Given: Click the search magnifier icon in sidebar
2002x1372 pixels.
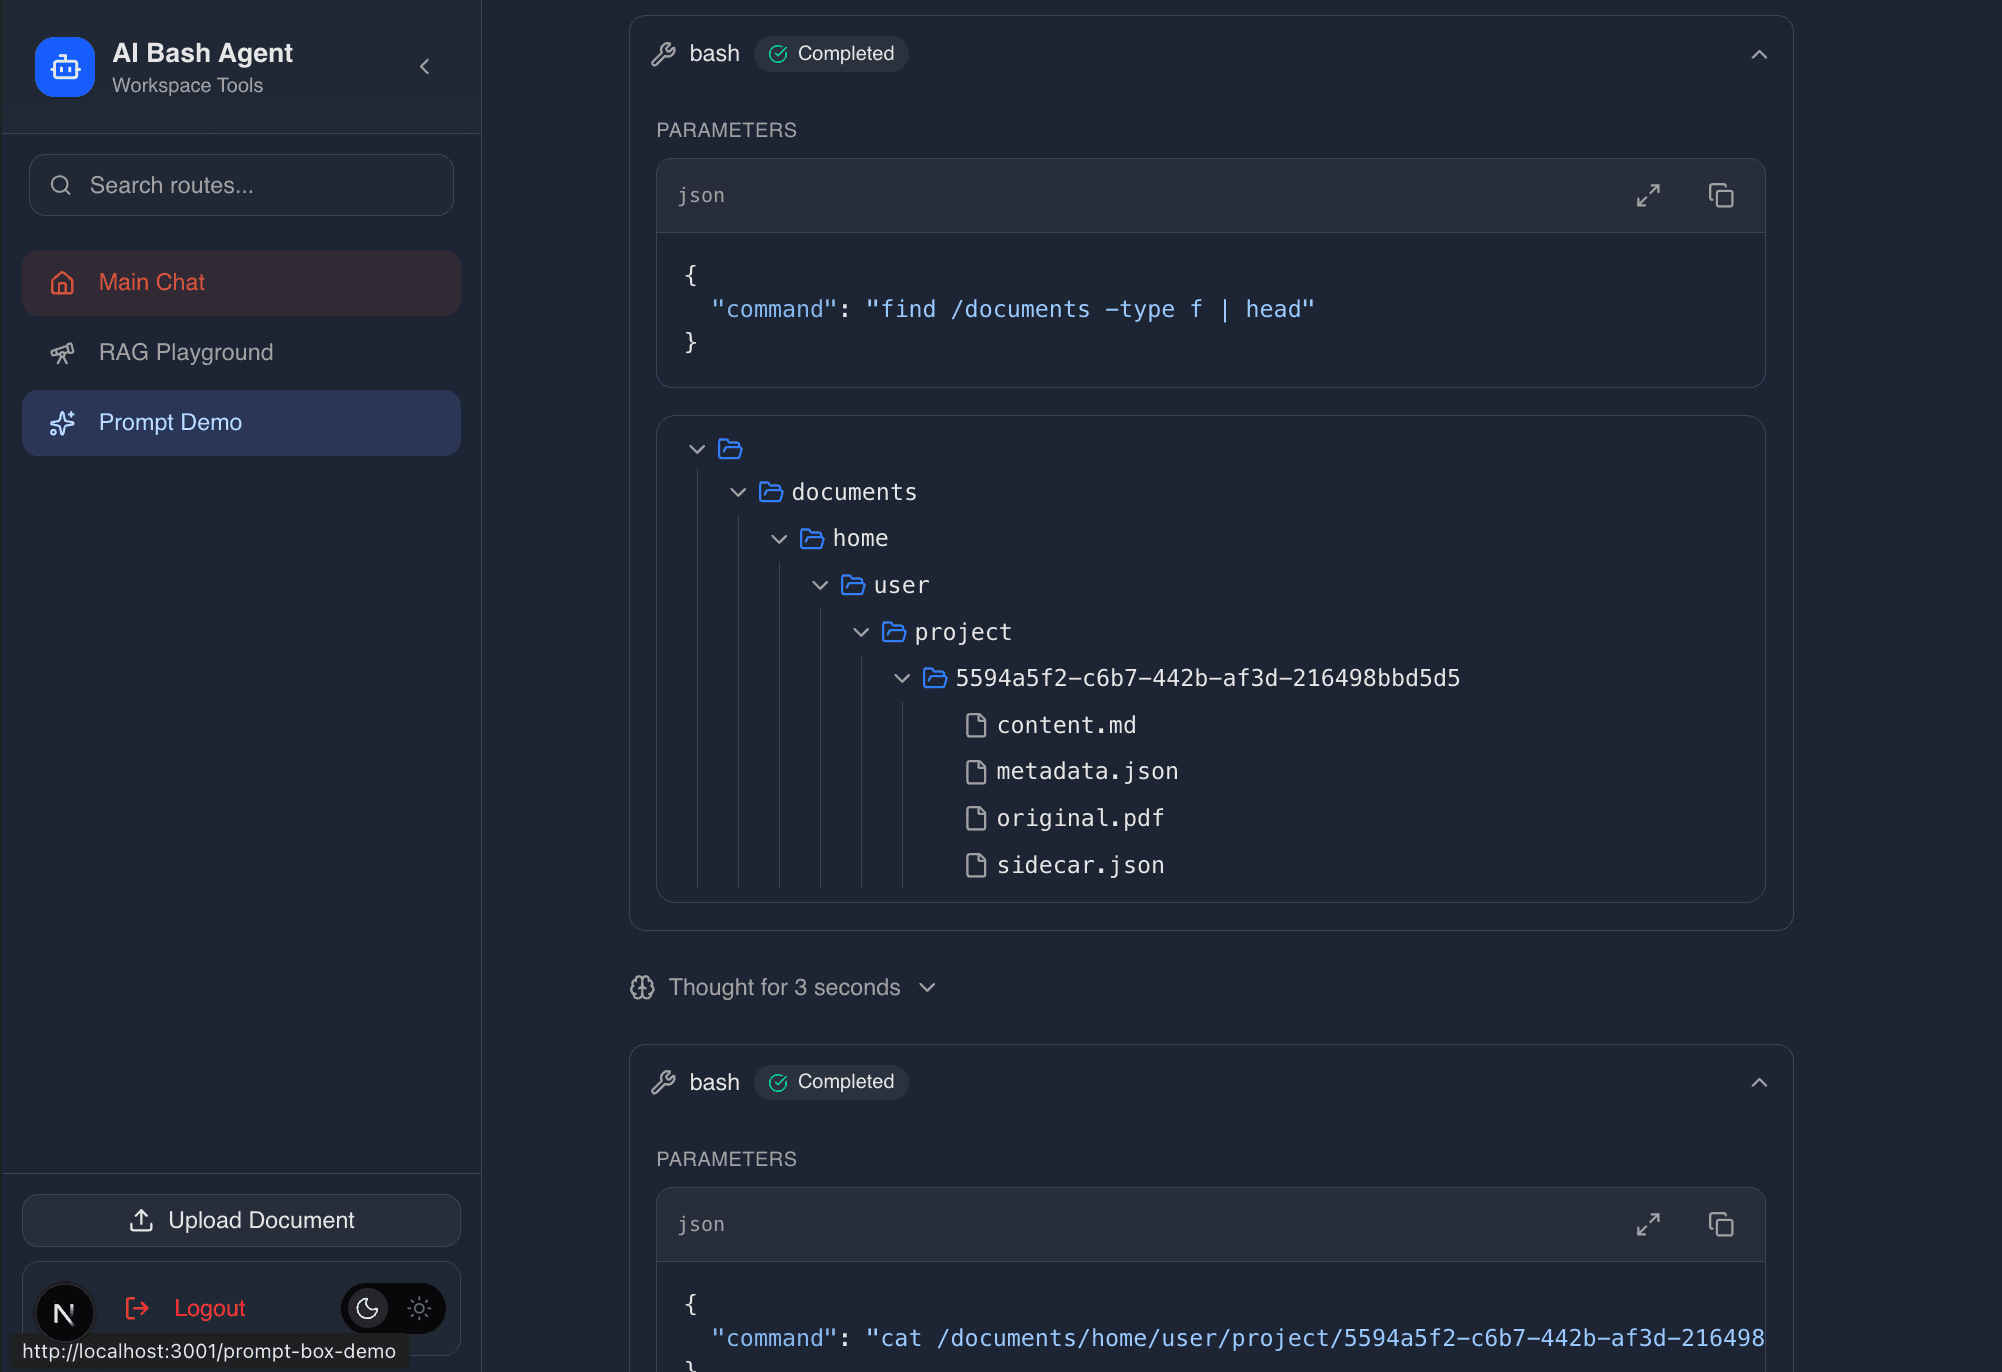Looking at the screenshot, I should click(60, 185).
